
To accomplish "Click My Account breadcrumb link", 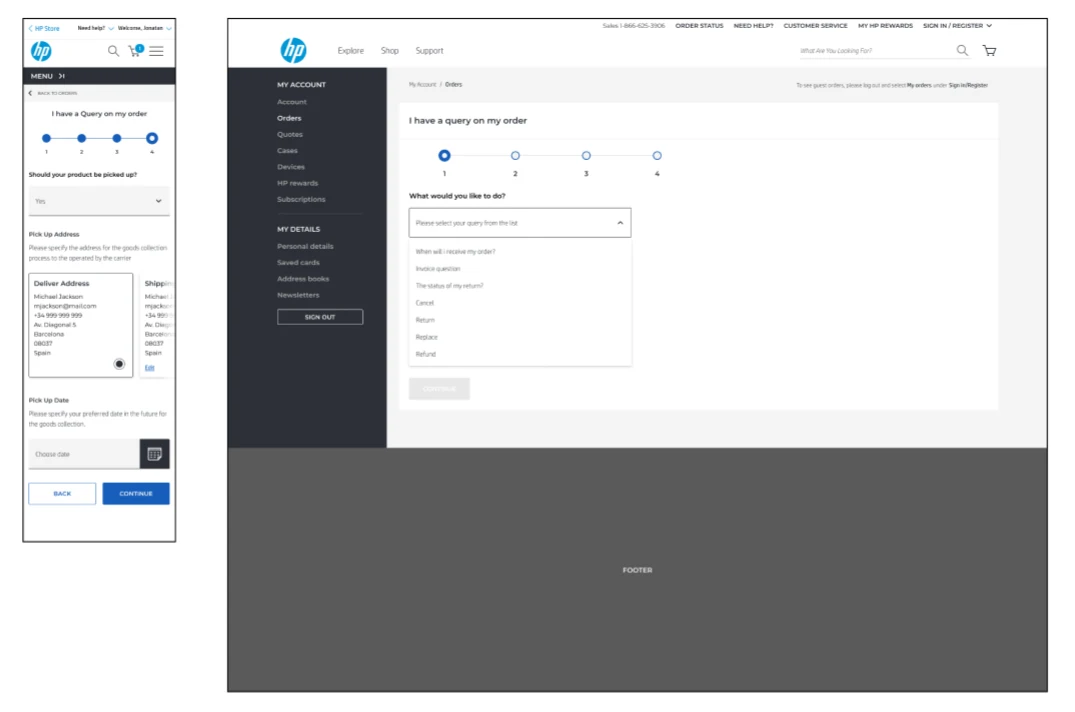I will click(x=422, y=85).
